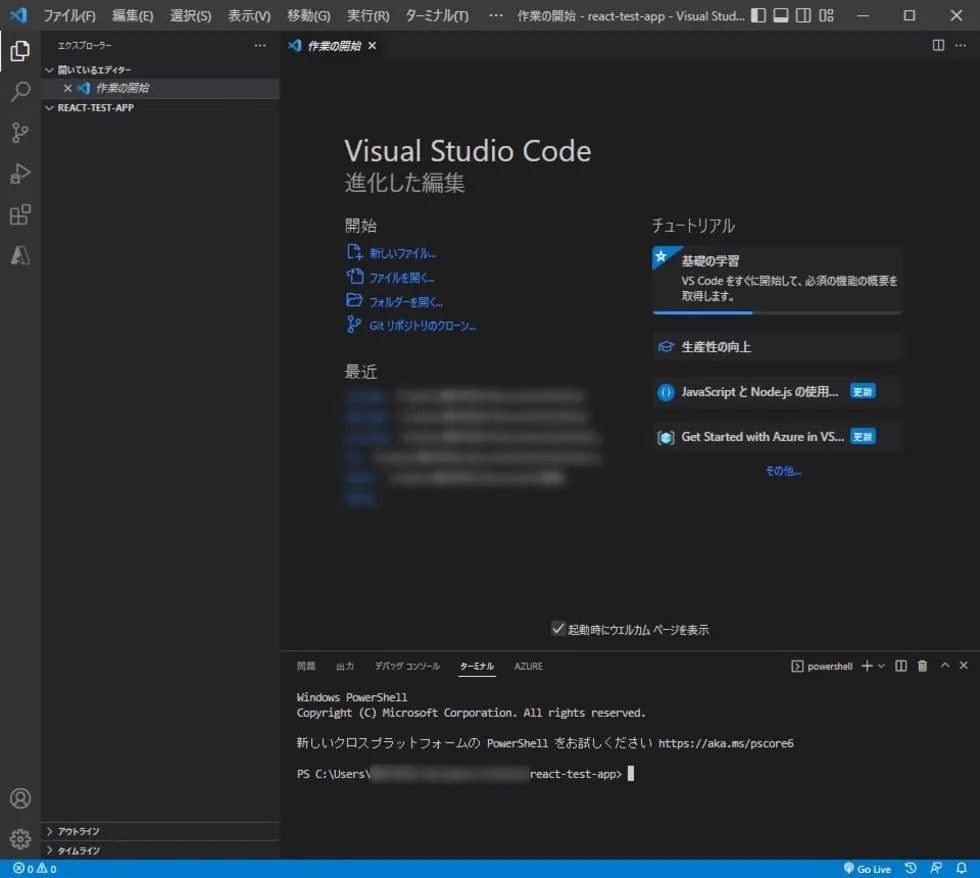Open the 移動(G) menu
980x878 pixels.
coord(309,16)
